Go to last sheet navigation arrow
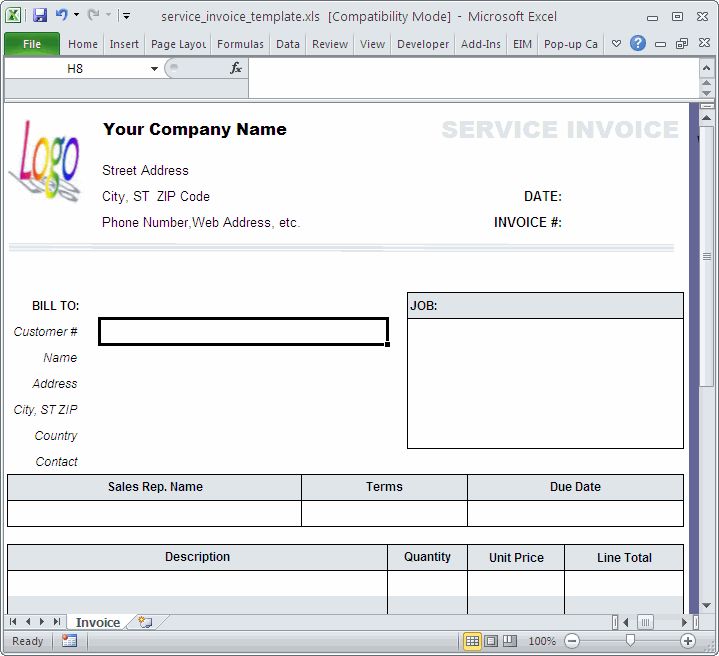 (56, 622)
